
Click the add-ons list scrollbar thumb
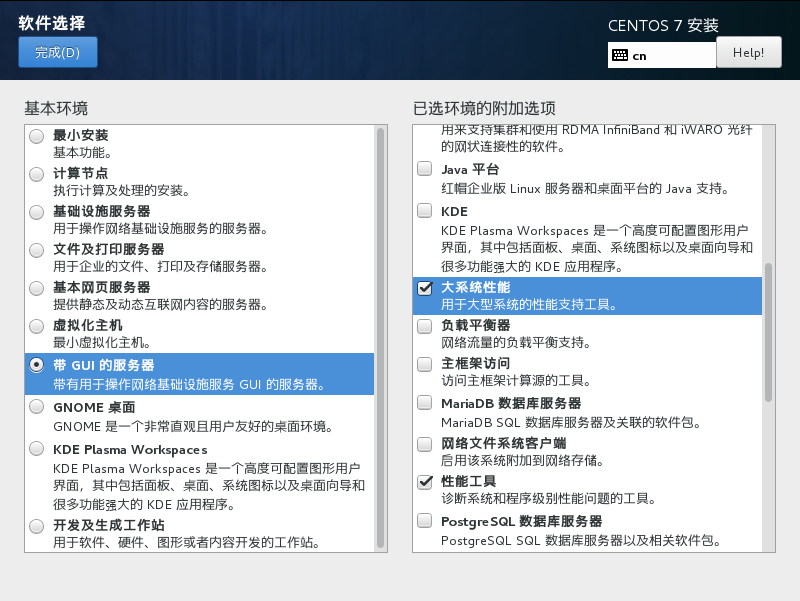[x=768, y=332]
